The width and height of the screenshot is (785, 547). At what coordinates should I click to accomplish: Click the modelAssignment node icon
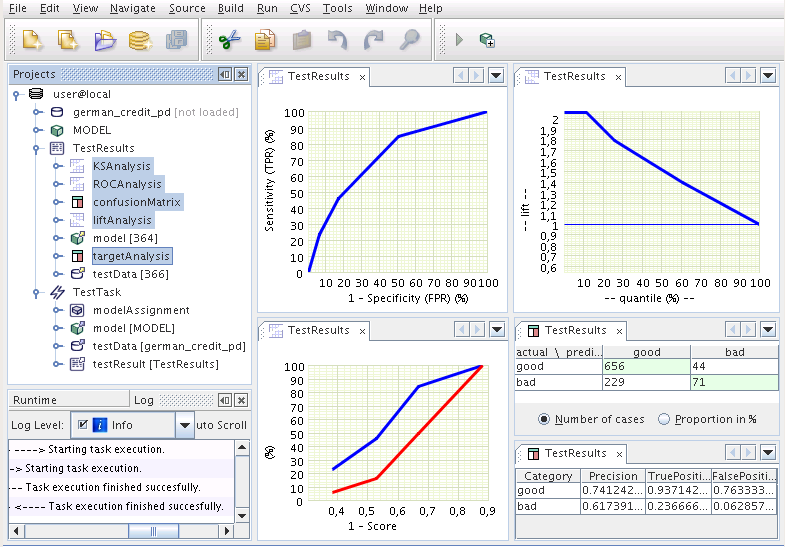coord(77,310)
